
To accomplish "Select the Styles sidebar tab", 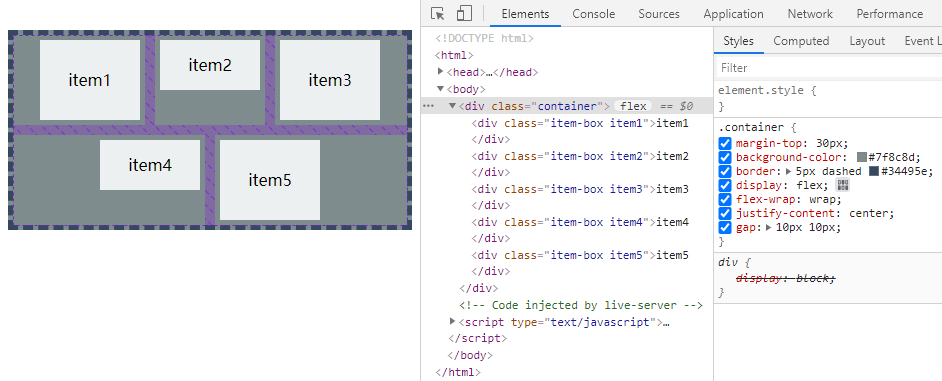I will pyautogui.click(x=738, y=41).
